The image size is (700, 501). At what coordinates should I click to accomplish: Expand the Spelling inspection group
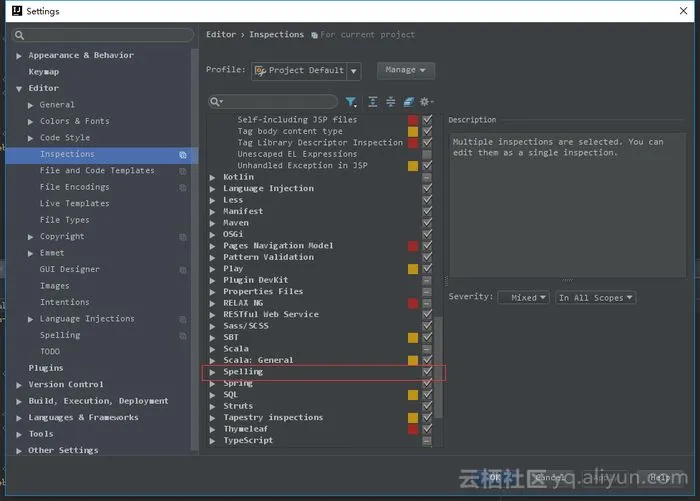[x=212, y=372]
